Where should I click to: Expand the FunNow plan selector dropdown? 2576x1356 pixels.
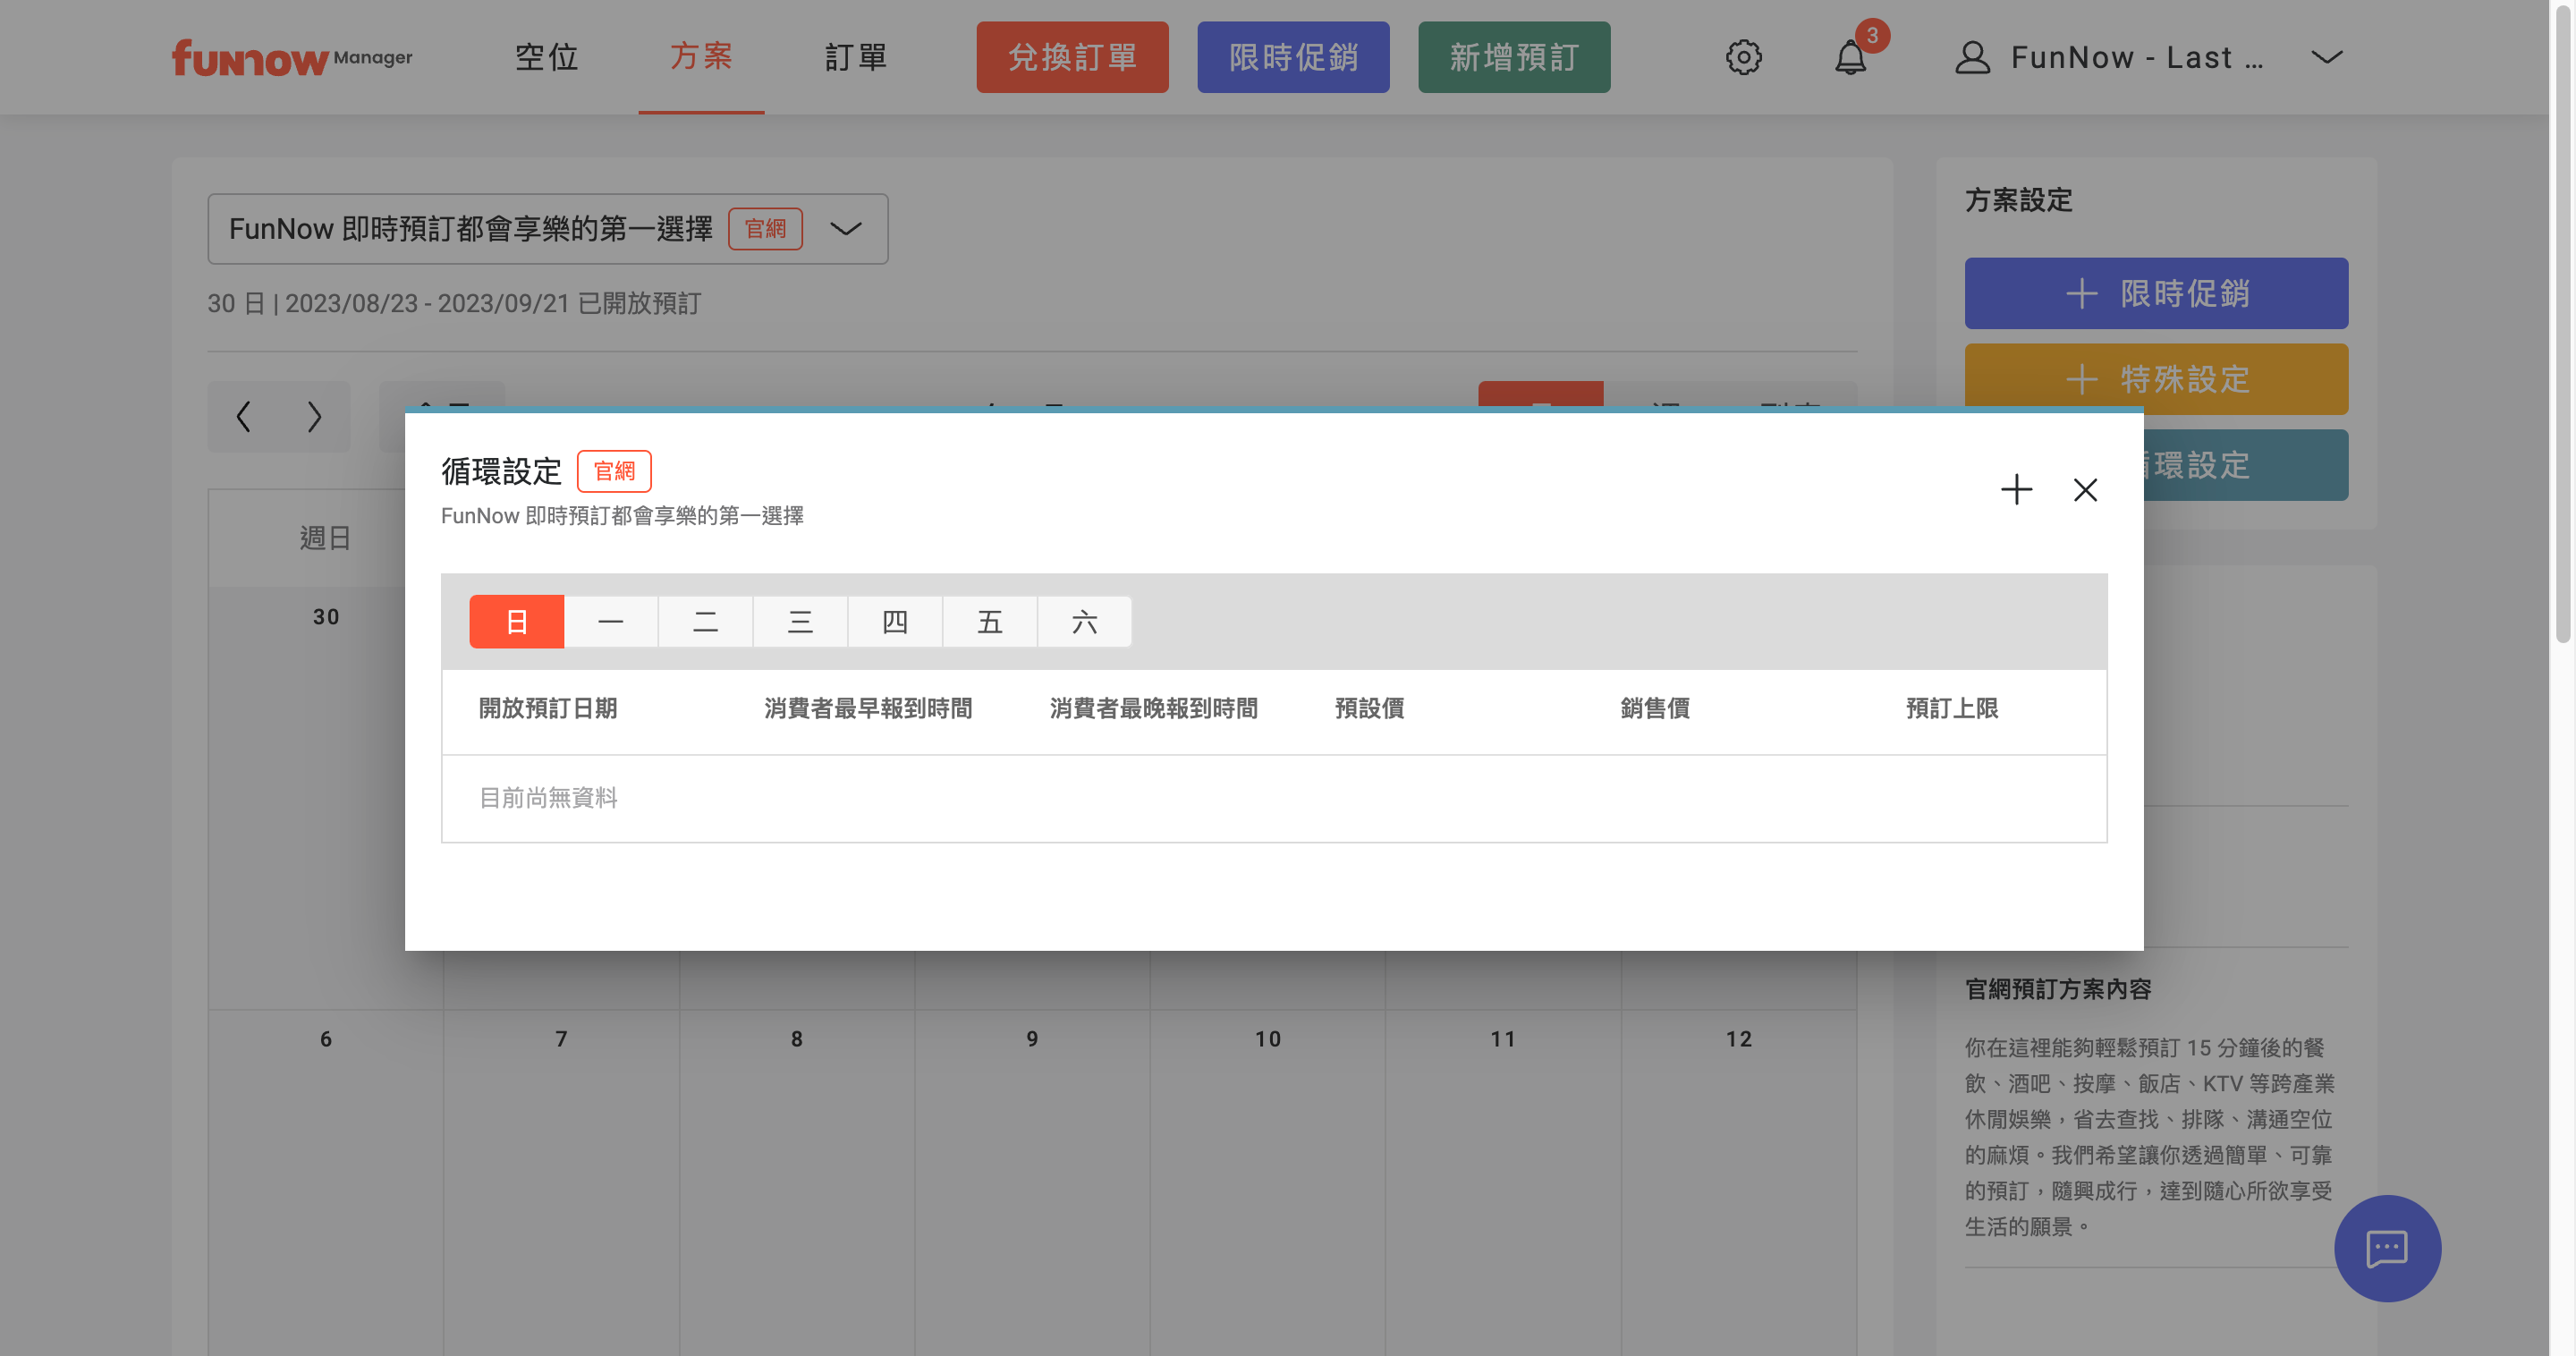point(846,229)
